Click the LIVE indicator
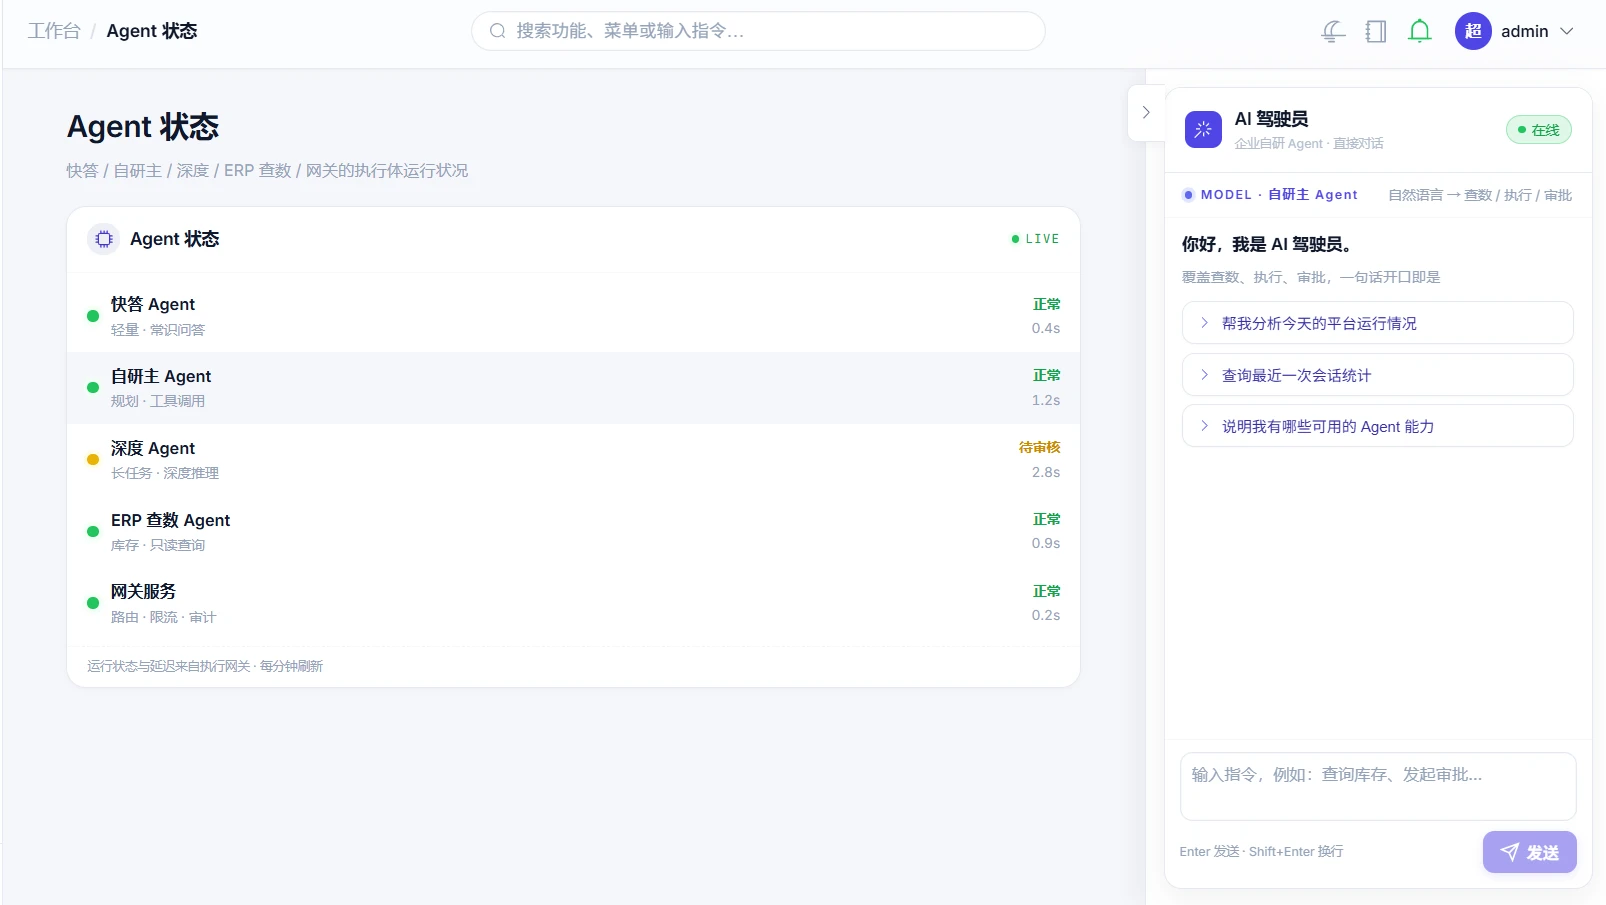The image size is (1606, 905). click(1035, 239)
